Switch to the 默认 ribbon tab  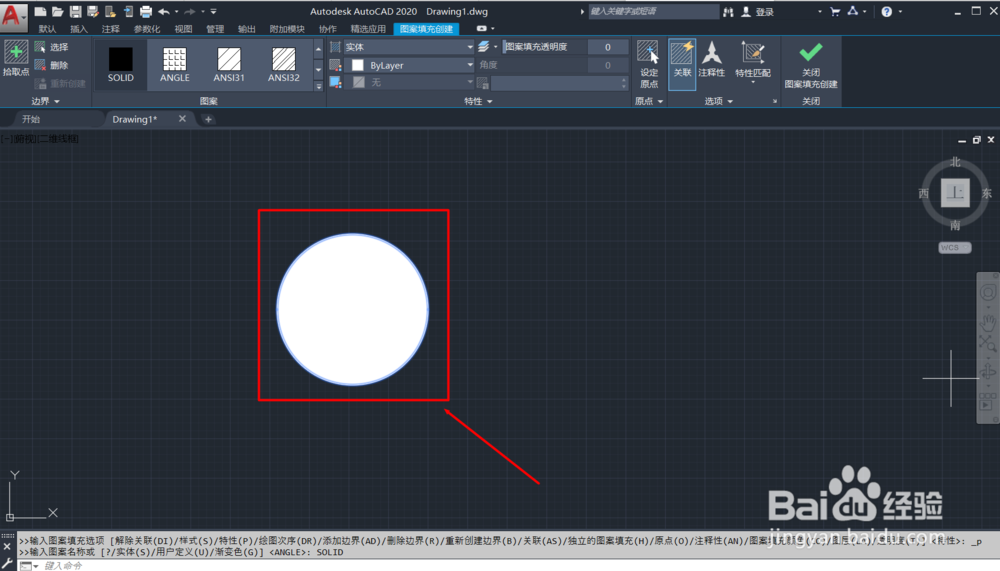[x=47, y=29]
